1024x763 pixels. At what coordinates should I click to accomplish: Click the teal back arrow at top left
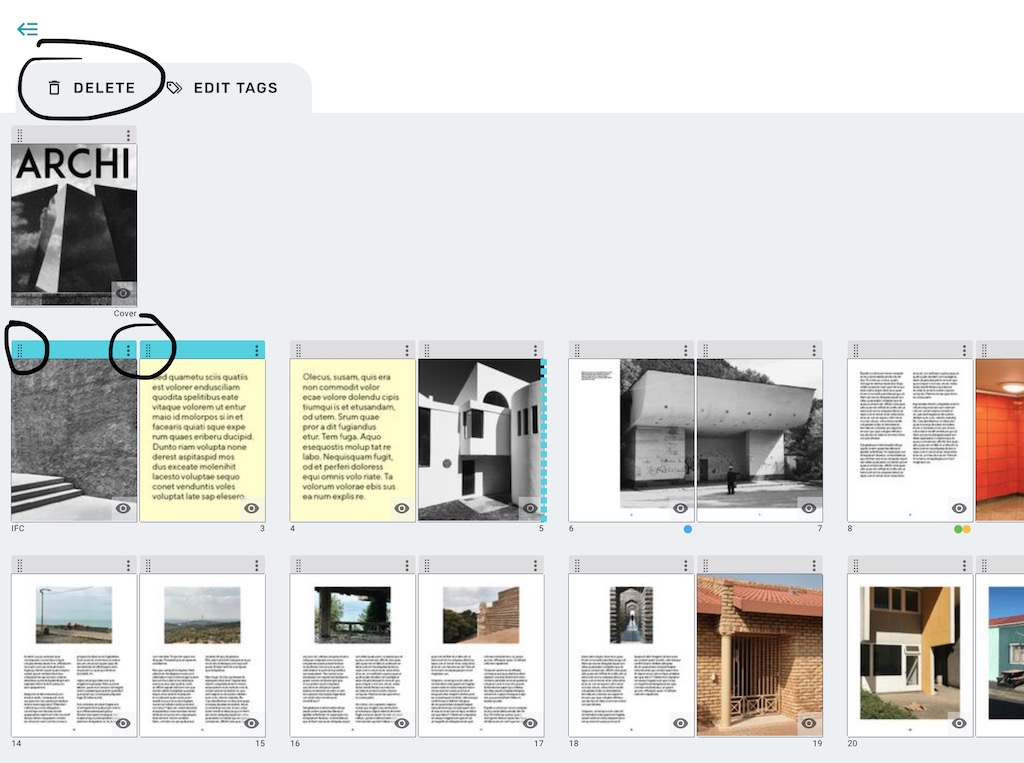(x=27, y=29)
